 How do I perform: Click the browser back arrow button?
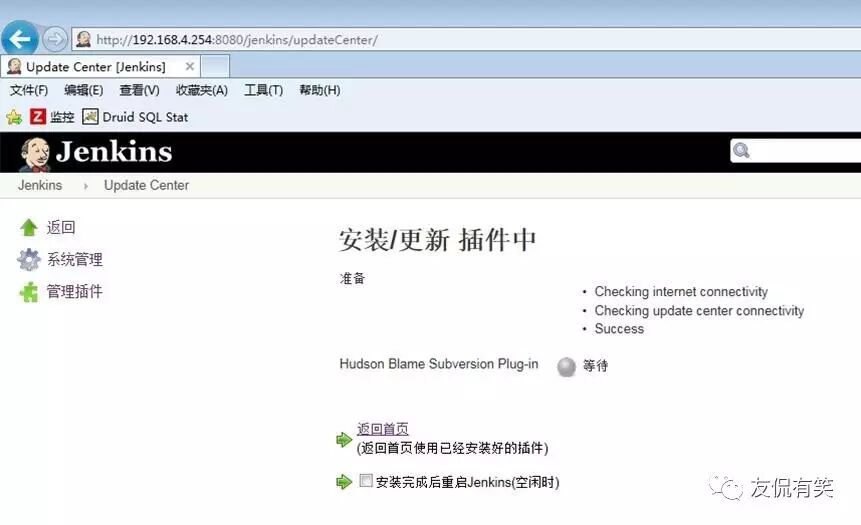(x=20, y=38)
